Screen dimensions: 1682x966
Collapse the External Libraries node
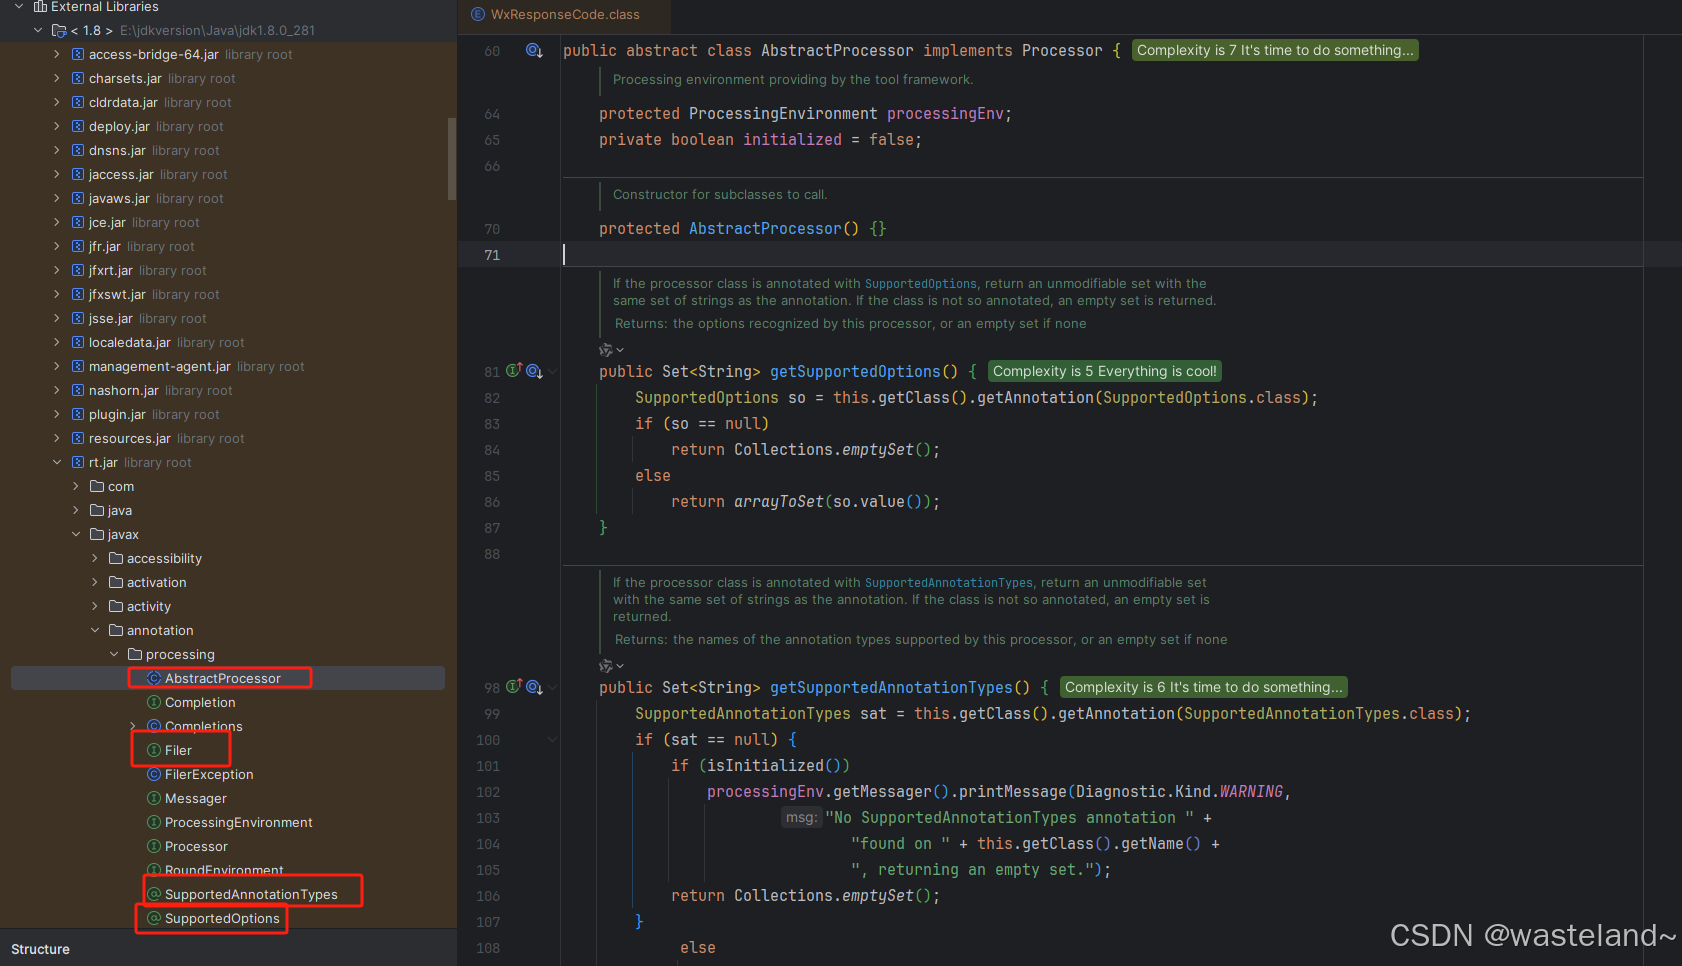pos(19,7)
